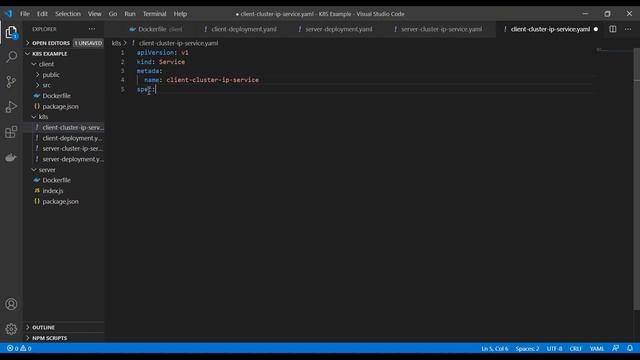
Task: Open server-cluster-ip-service file in explorer tree
Action: [72, 149]
